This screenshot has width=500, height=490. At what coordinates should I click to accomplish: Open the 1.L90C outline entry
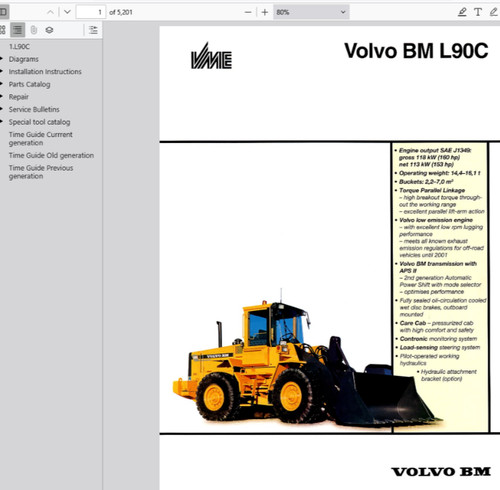(x=19, y=47)
